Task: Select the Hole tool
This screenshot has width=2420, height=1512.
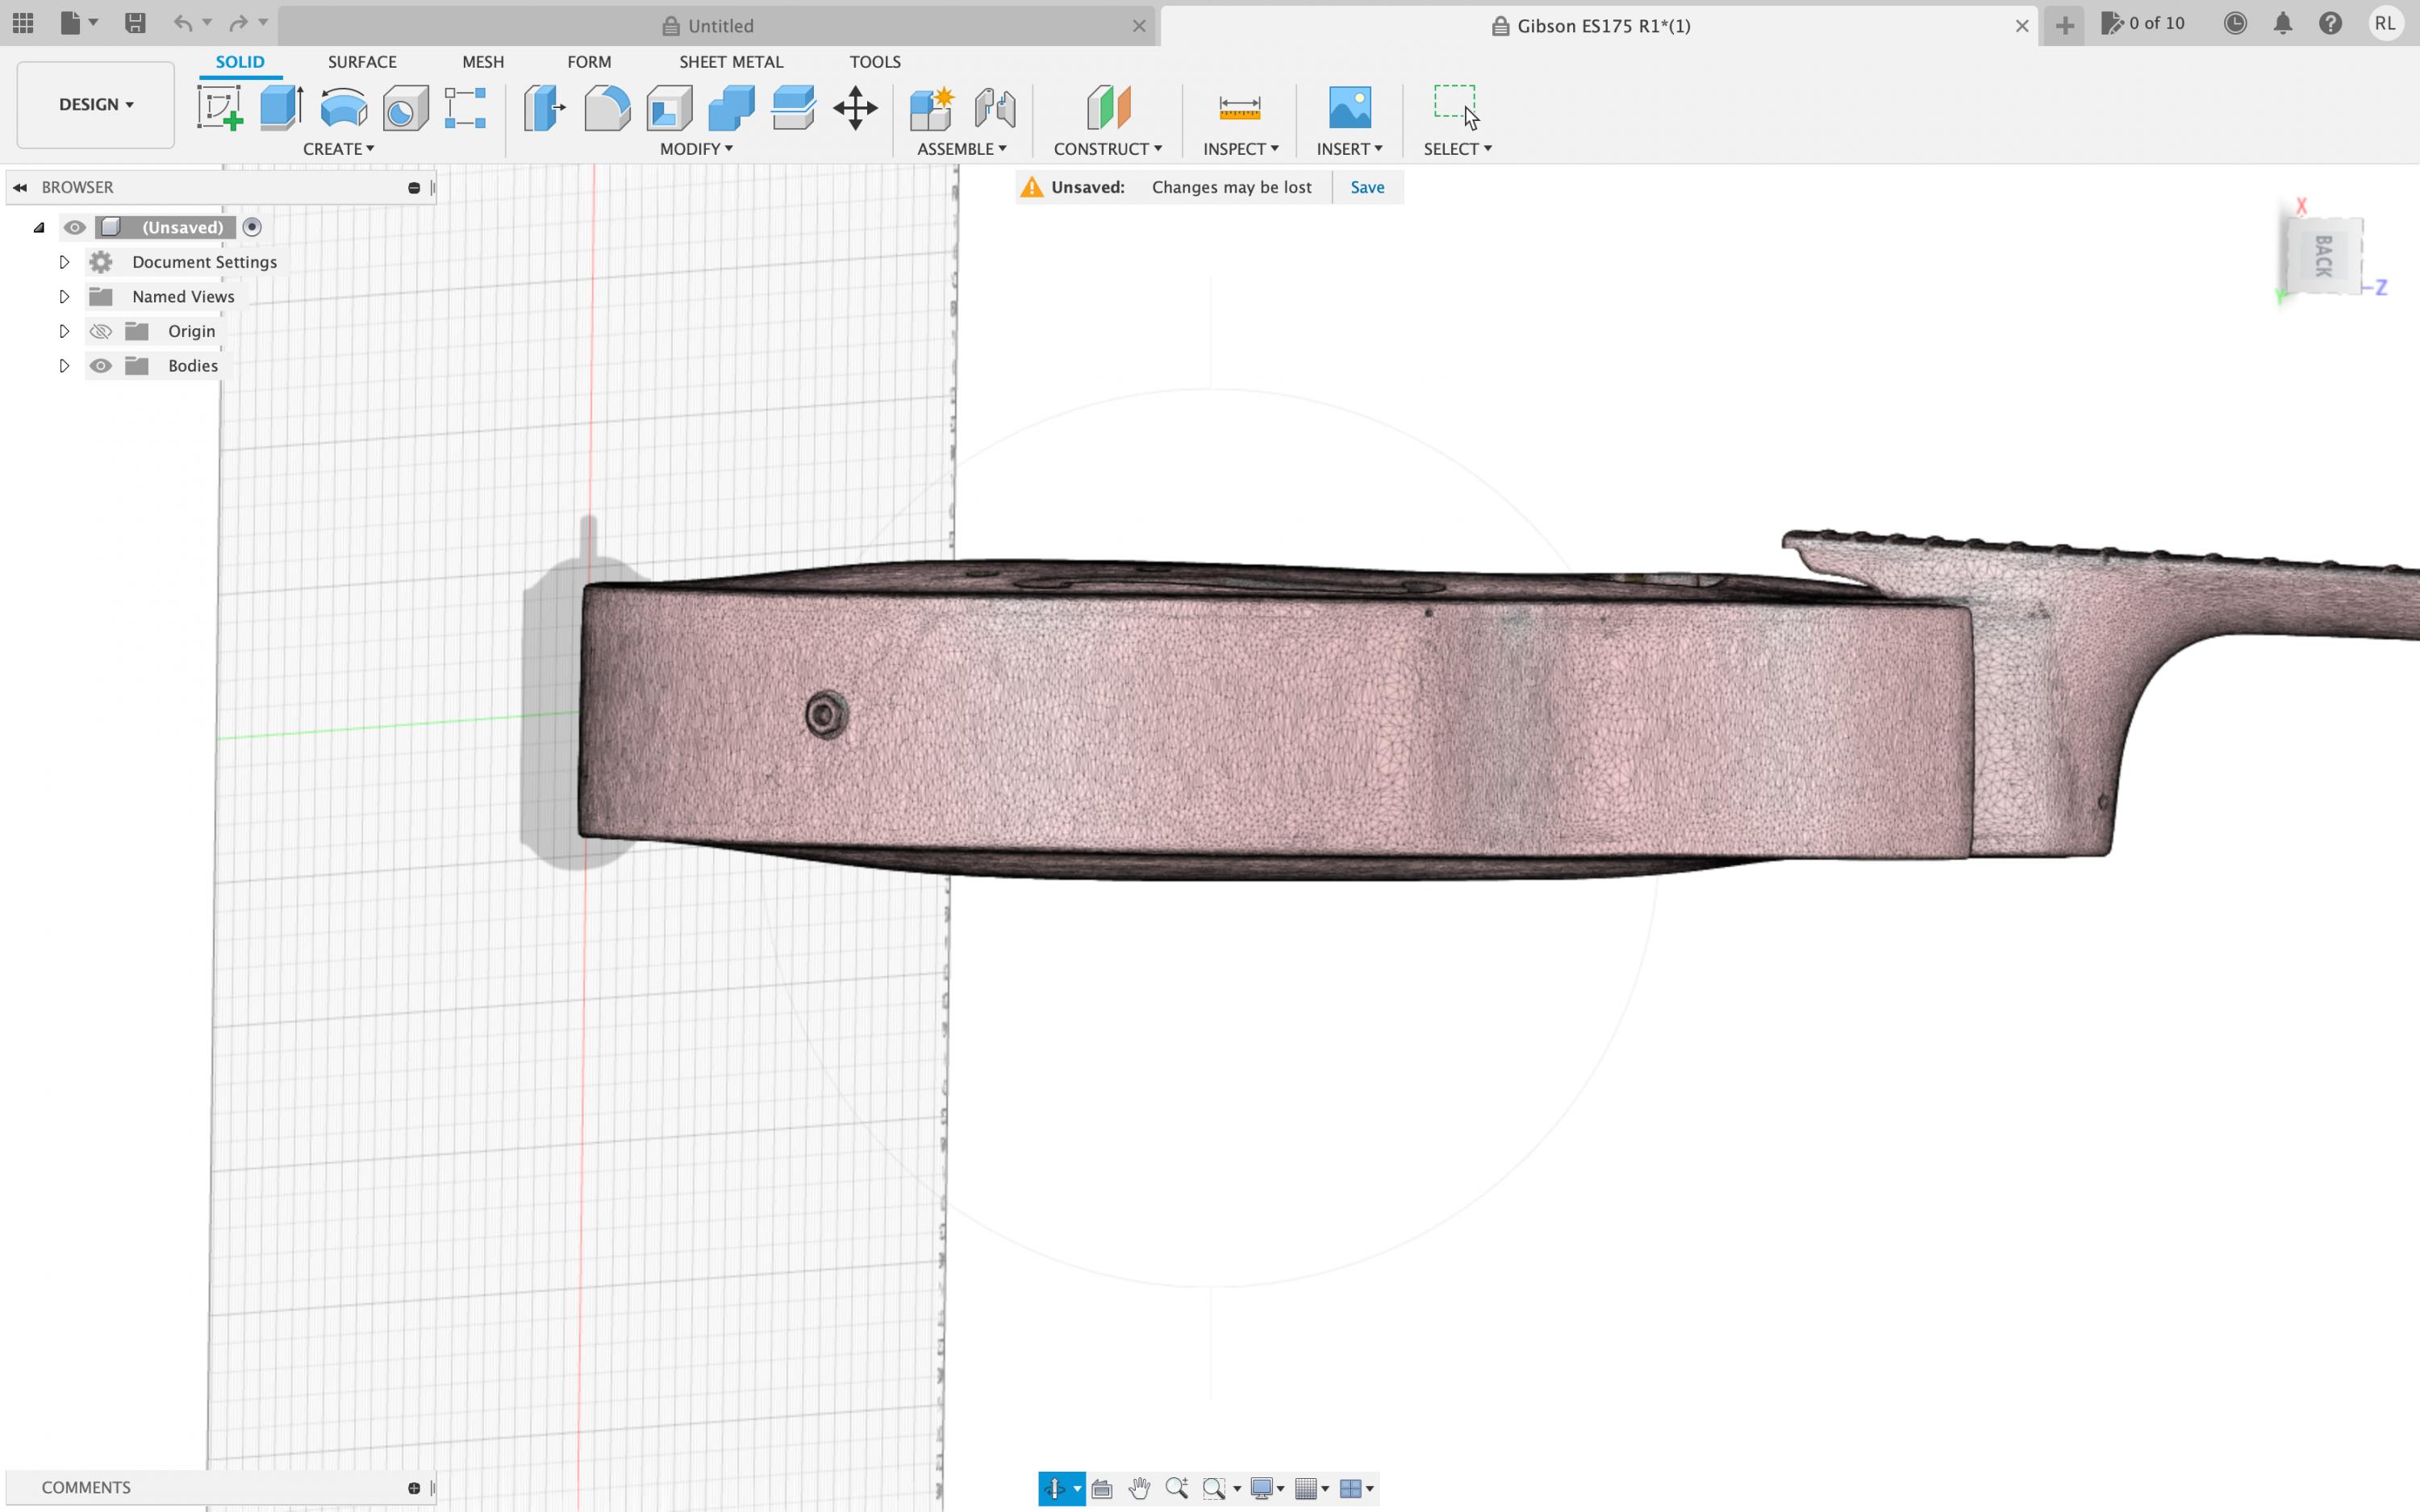Action: [x=405, y=107]
